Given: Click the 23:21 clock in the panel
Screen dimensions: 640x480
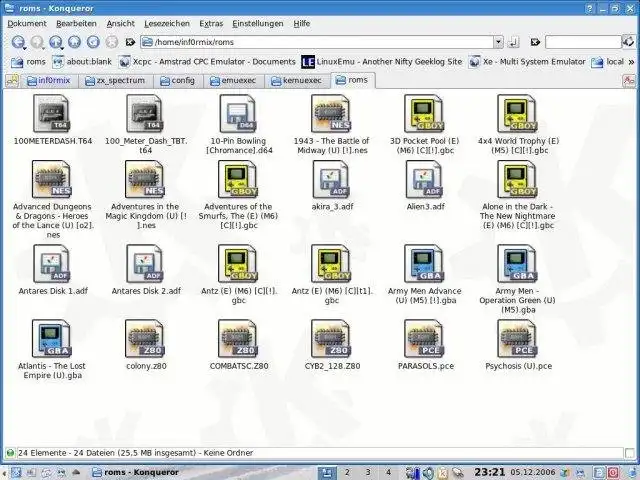Looking at the screenshot, I should point(489,472).
